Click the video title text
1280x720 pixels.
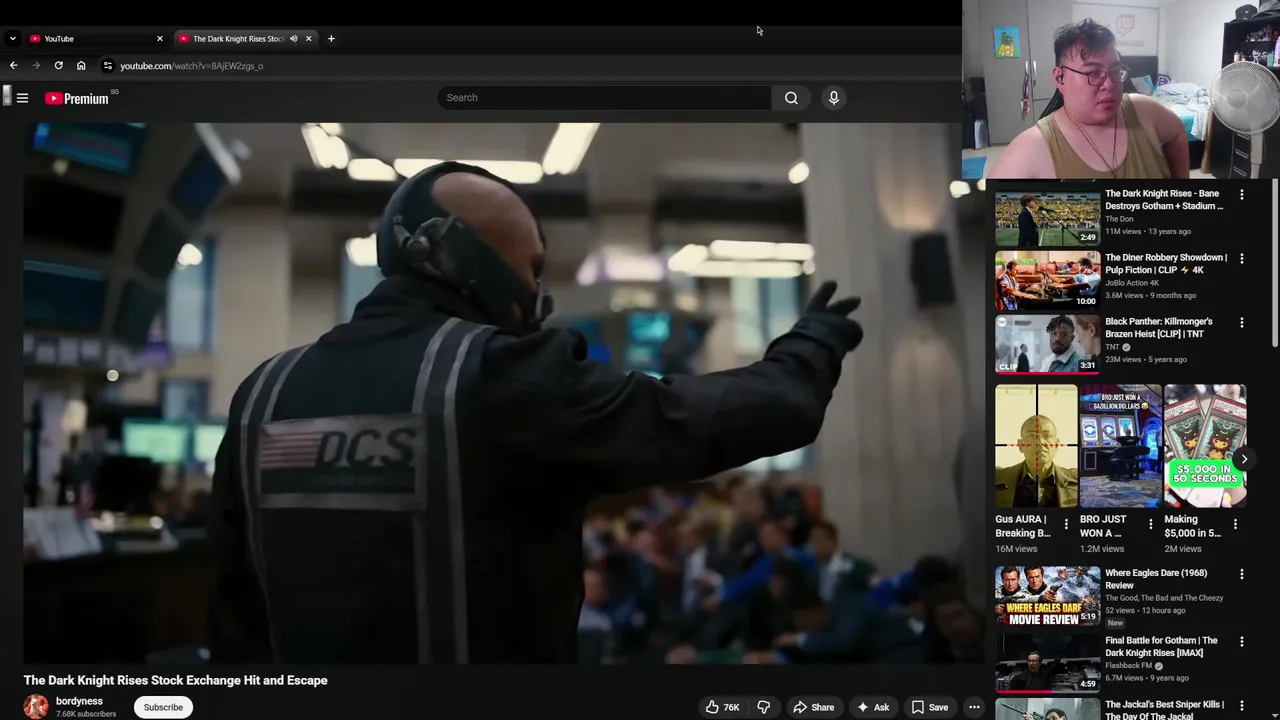[176, 680]
